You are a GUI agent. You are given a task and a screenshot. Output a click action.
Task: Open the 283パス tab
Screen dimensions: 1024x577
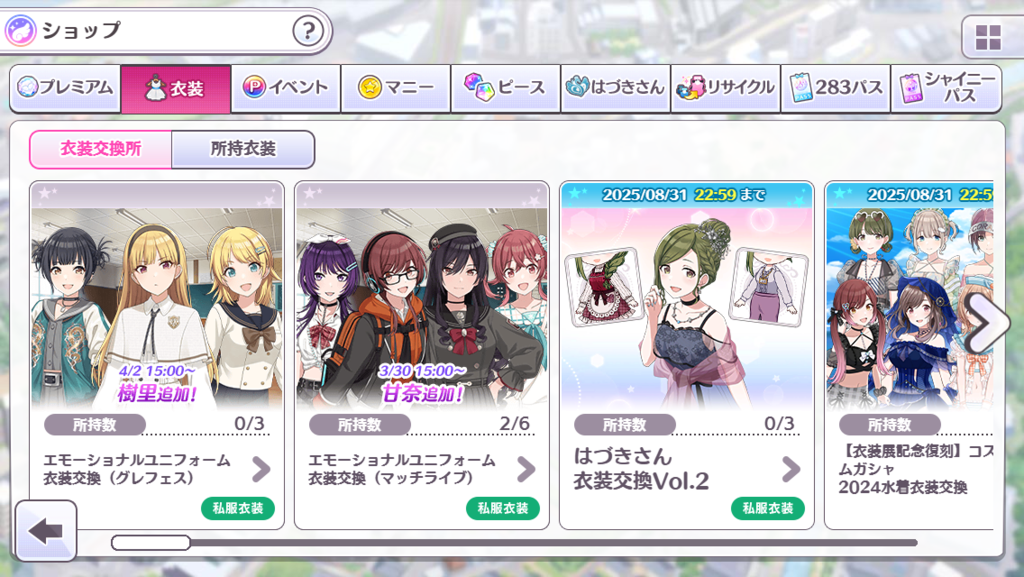[836, 88]
